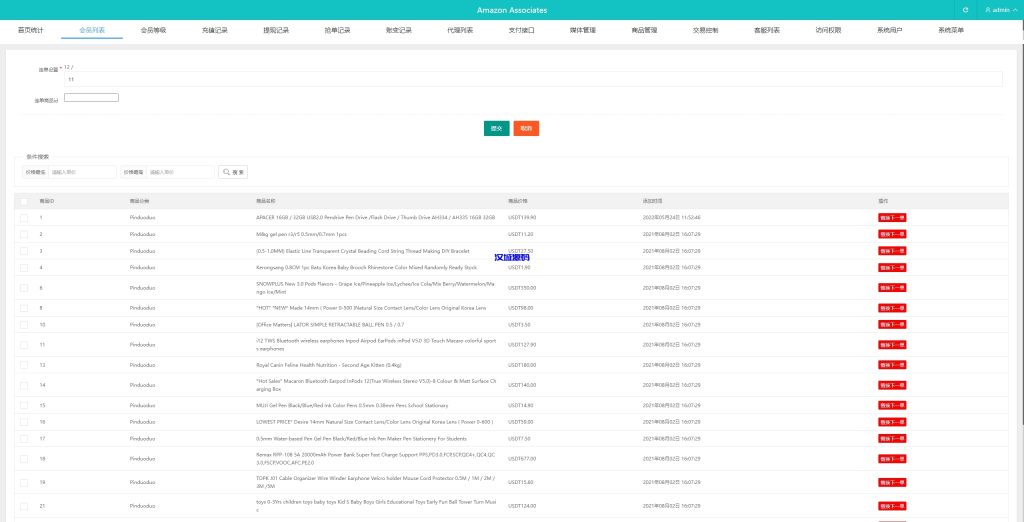Click the red action button for APACER row
The image size is (1024, 522).
[892, 217]
